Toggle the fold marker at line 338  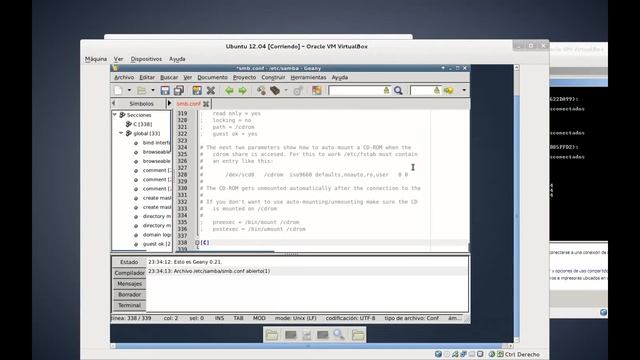pyautogui.click(x=197, y=242)
